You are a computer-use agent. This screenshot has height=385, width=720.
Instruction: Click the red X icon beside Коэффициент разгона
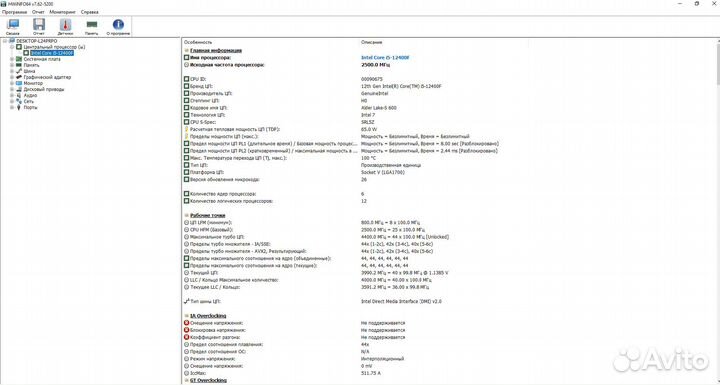click(186, 337)
